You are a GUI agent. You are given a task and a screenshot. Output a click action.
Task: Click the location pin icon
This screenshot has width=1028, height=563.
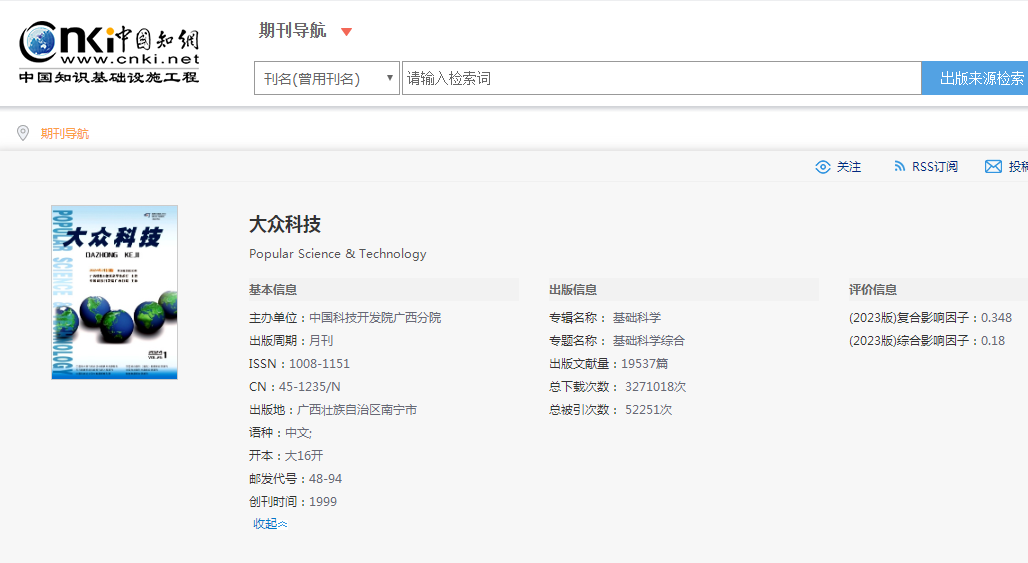(x=23, y=133)
